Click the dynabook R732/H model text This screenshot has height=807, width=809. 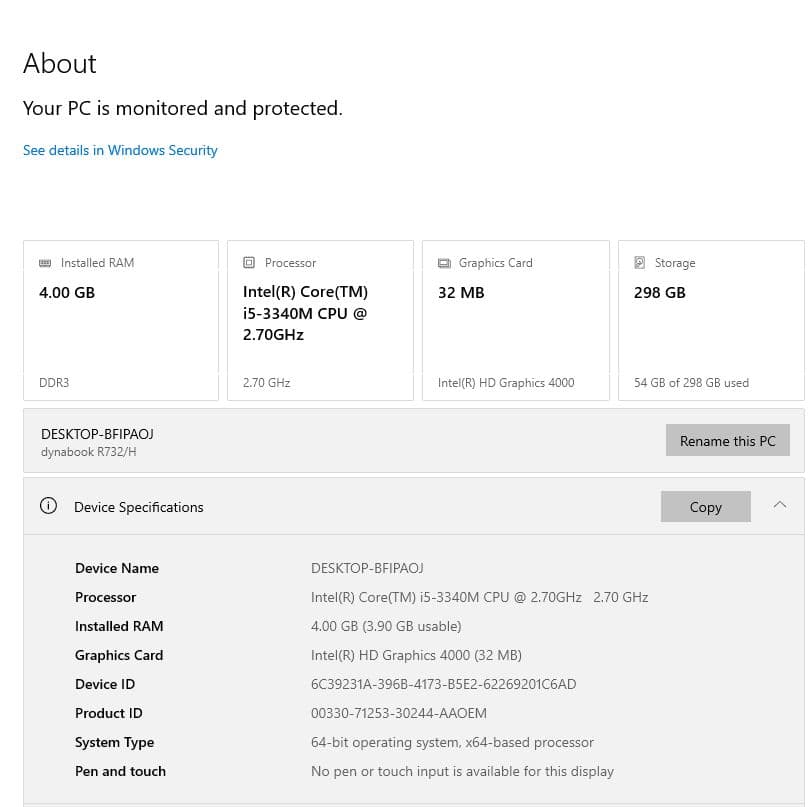pos(89,452)
